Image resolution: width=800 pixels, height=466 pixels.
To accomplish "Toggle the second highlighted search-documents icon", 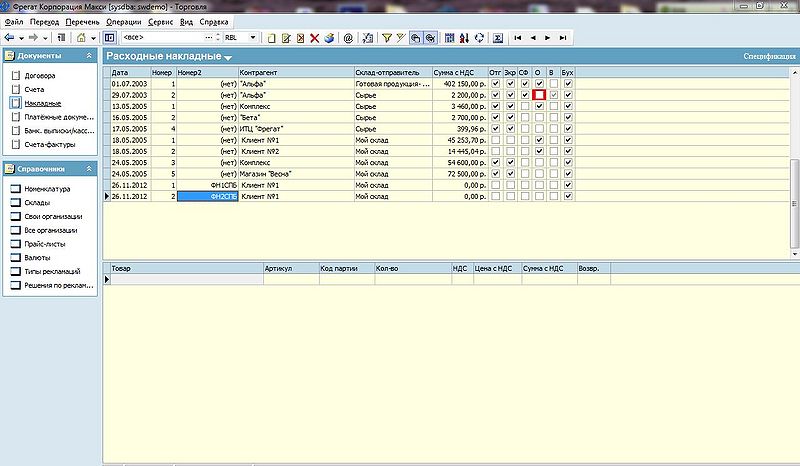I will [x=430, y=38].
